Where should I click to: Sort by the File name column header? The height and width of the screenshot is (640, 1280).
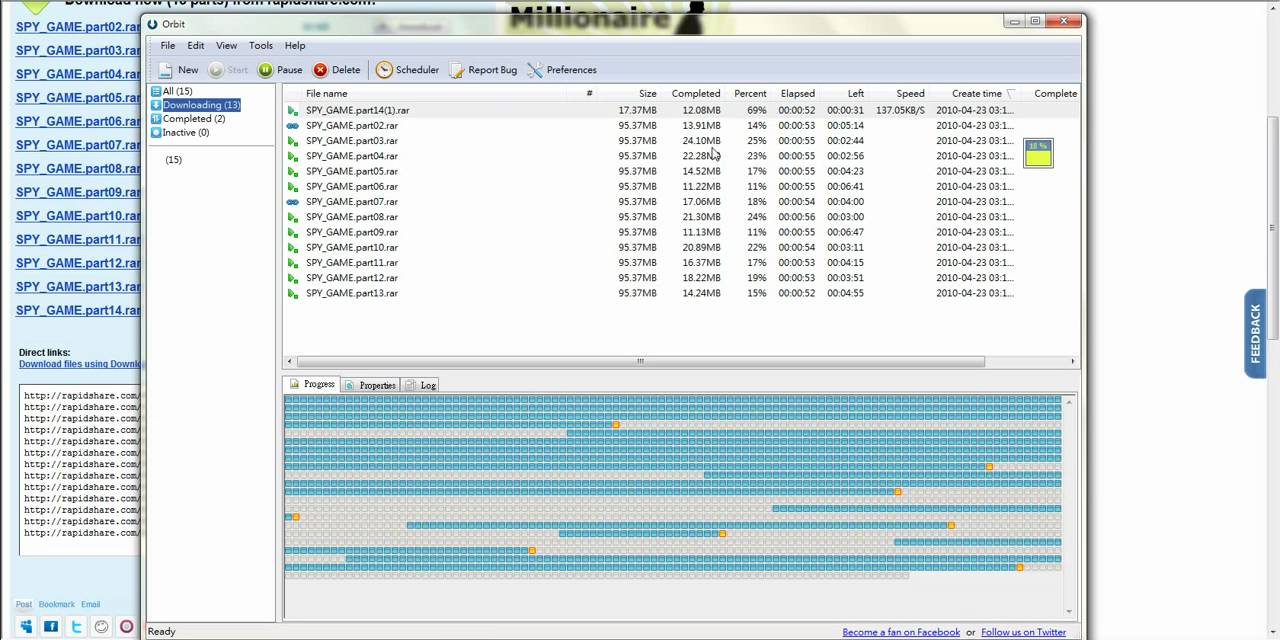[327, 93]
